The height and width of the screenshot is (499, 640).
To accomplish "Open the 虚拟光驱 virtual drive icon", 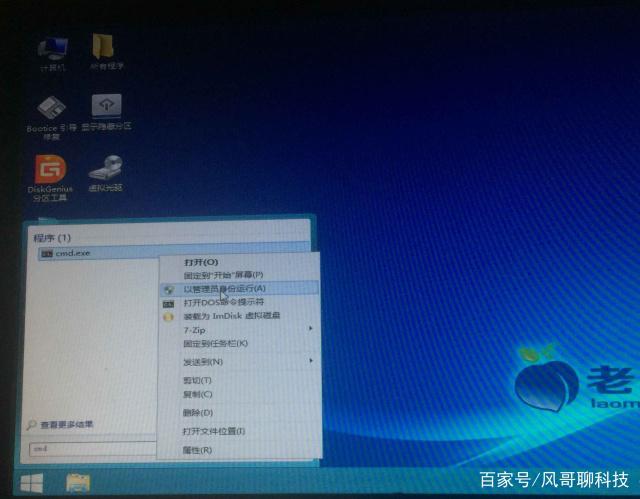I will click(x=105, y=170).
